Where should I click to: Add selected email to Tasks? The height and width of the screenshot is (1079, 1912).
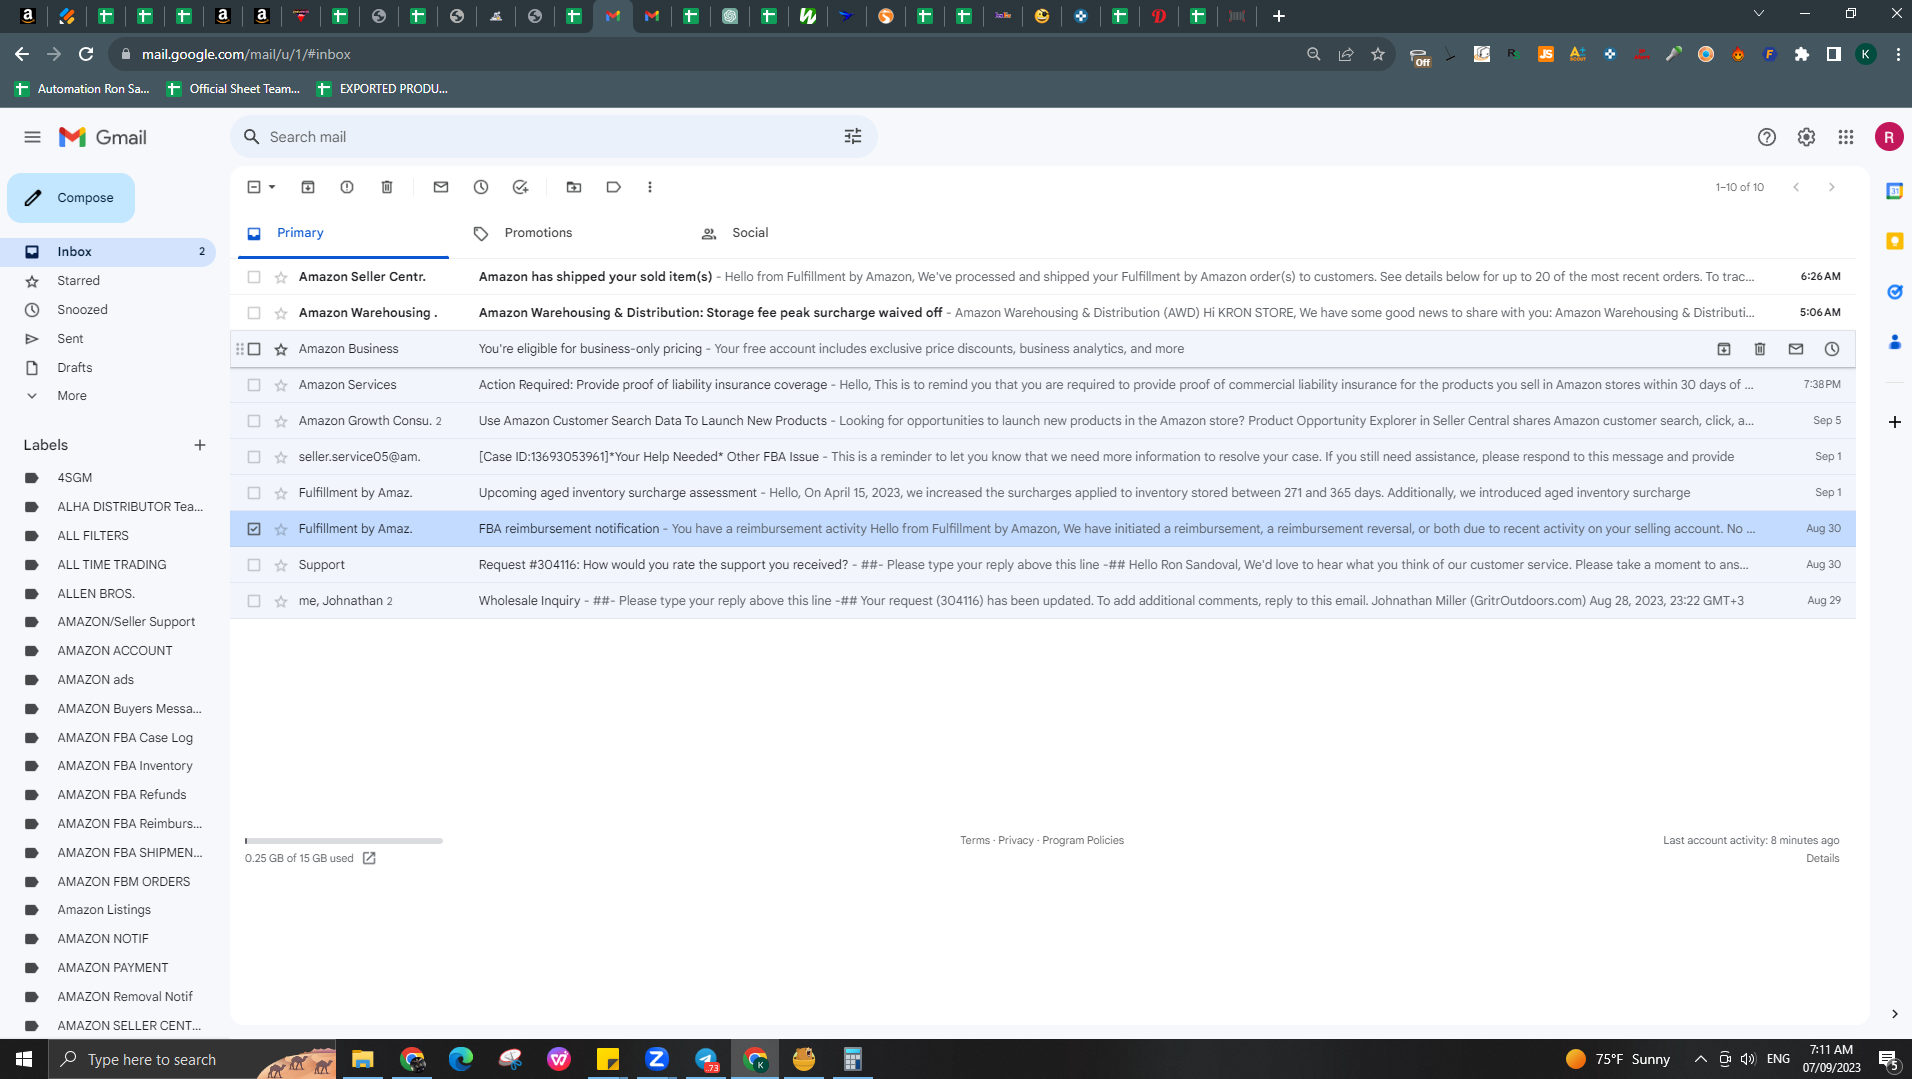(x=520, y=187)
